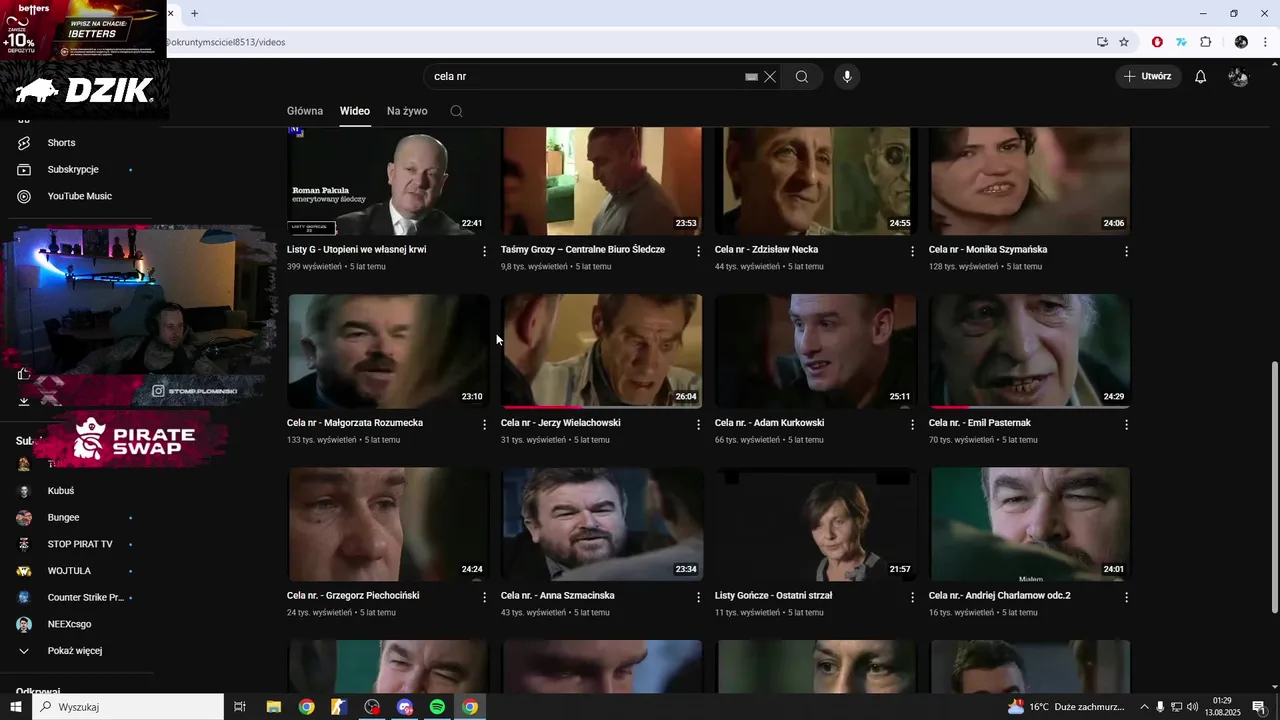
Task: Open options for Anna Szmacinska video
Action: tap(699, 597)
